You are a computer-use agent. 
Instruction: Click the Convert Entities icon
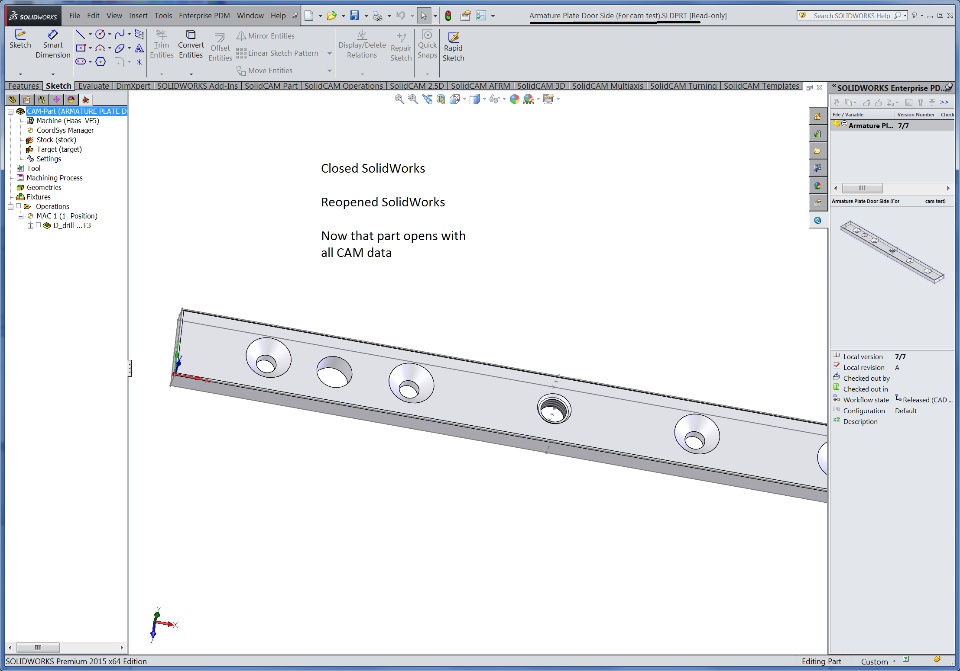190,34
